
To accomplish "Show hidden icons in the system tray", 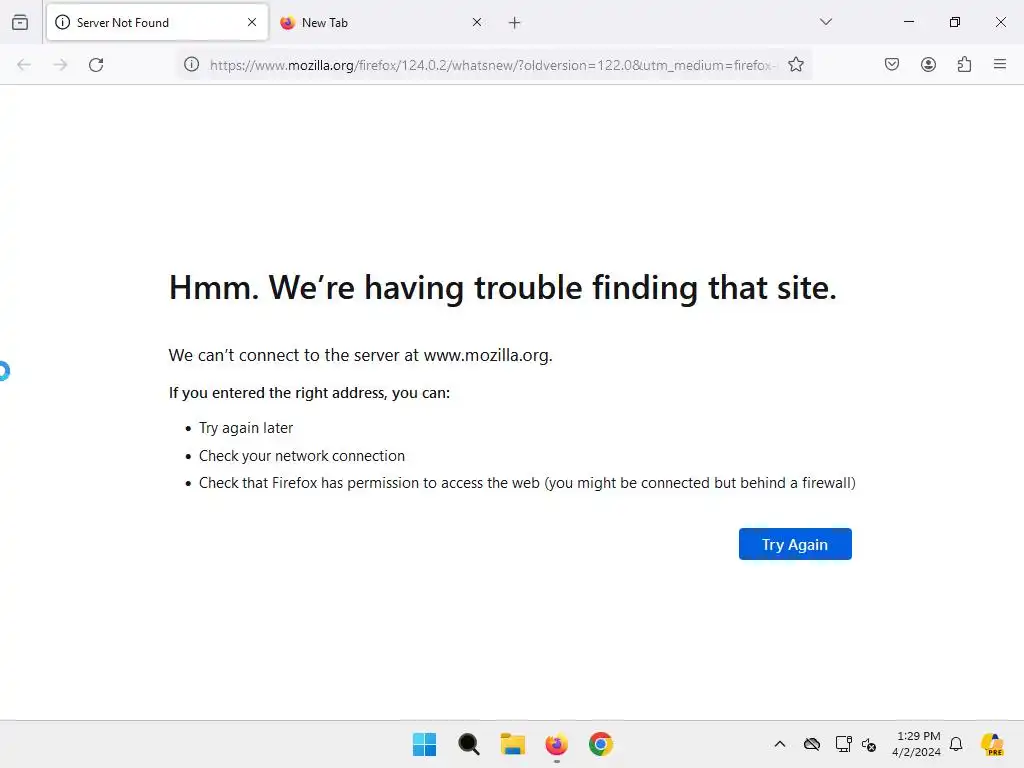I will point(780,744).
